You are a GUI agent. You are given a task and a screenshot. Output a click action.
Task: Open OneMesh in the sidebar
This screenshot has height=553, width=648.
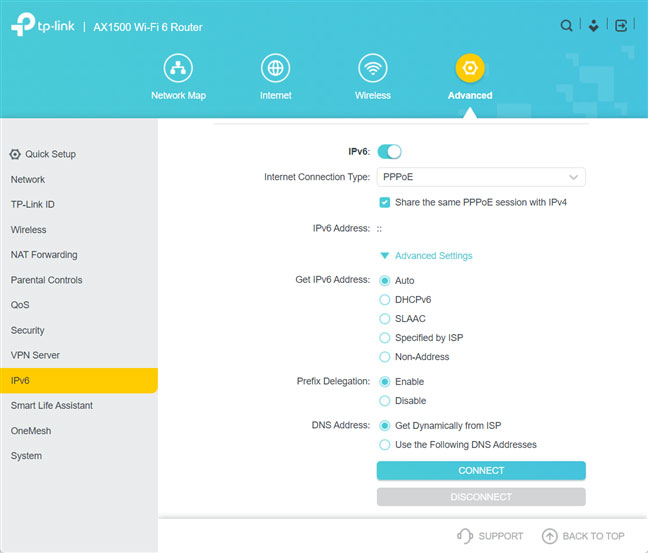(31, 431)
